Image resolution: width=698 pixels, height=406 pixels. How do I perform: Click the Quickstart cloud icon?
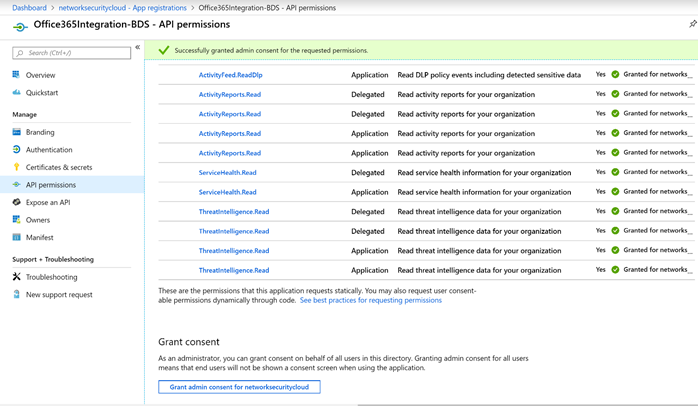(x=16, y=93)
